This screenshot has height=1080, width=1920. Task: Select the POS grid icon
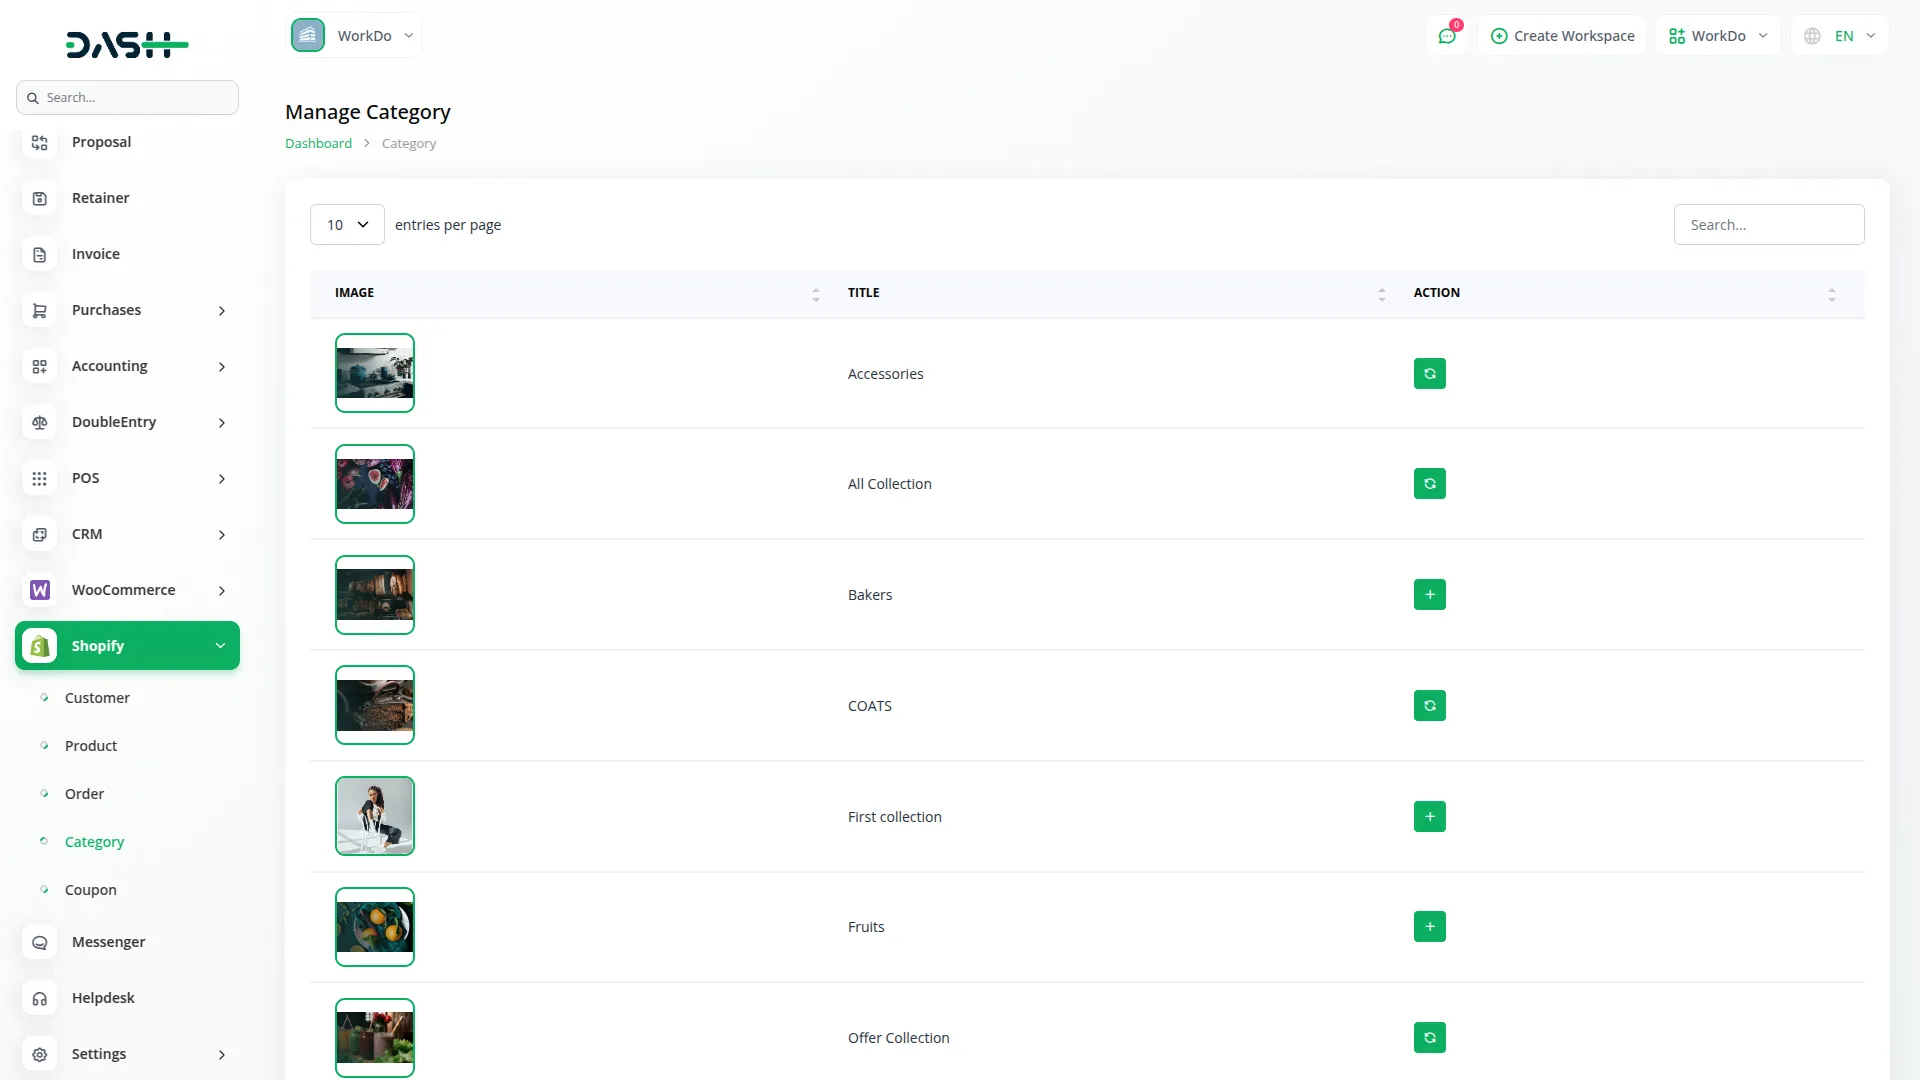39,478
